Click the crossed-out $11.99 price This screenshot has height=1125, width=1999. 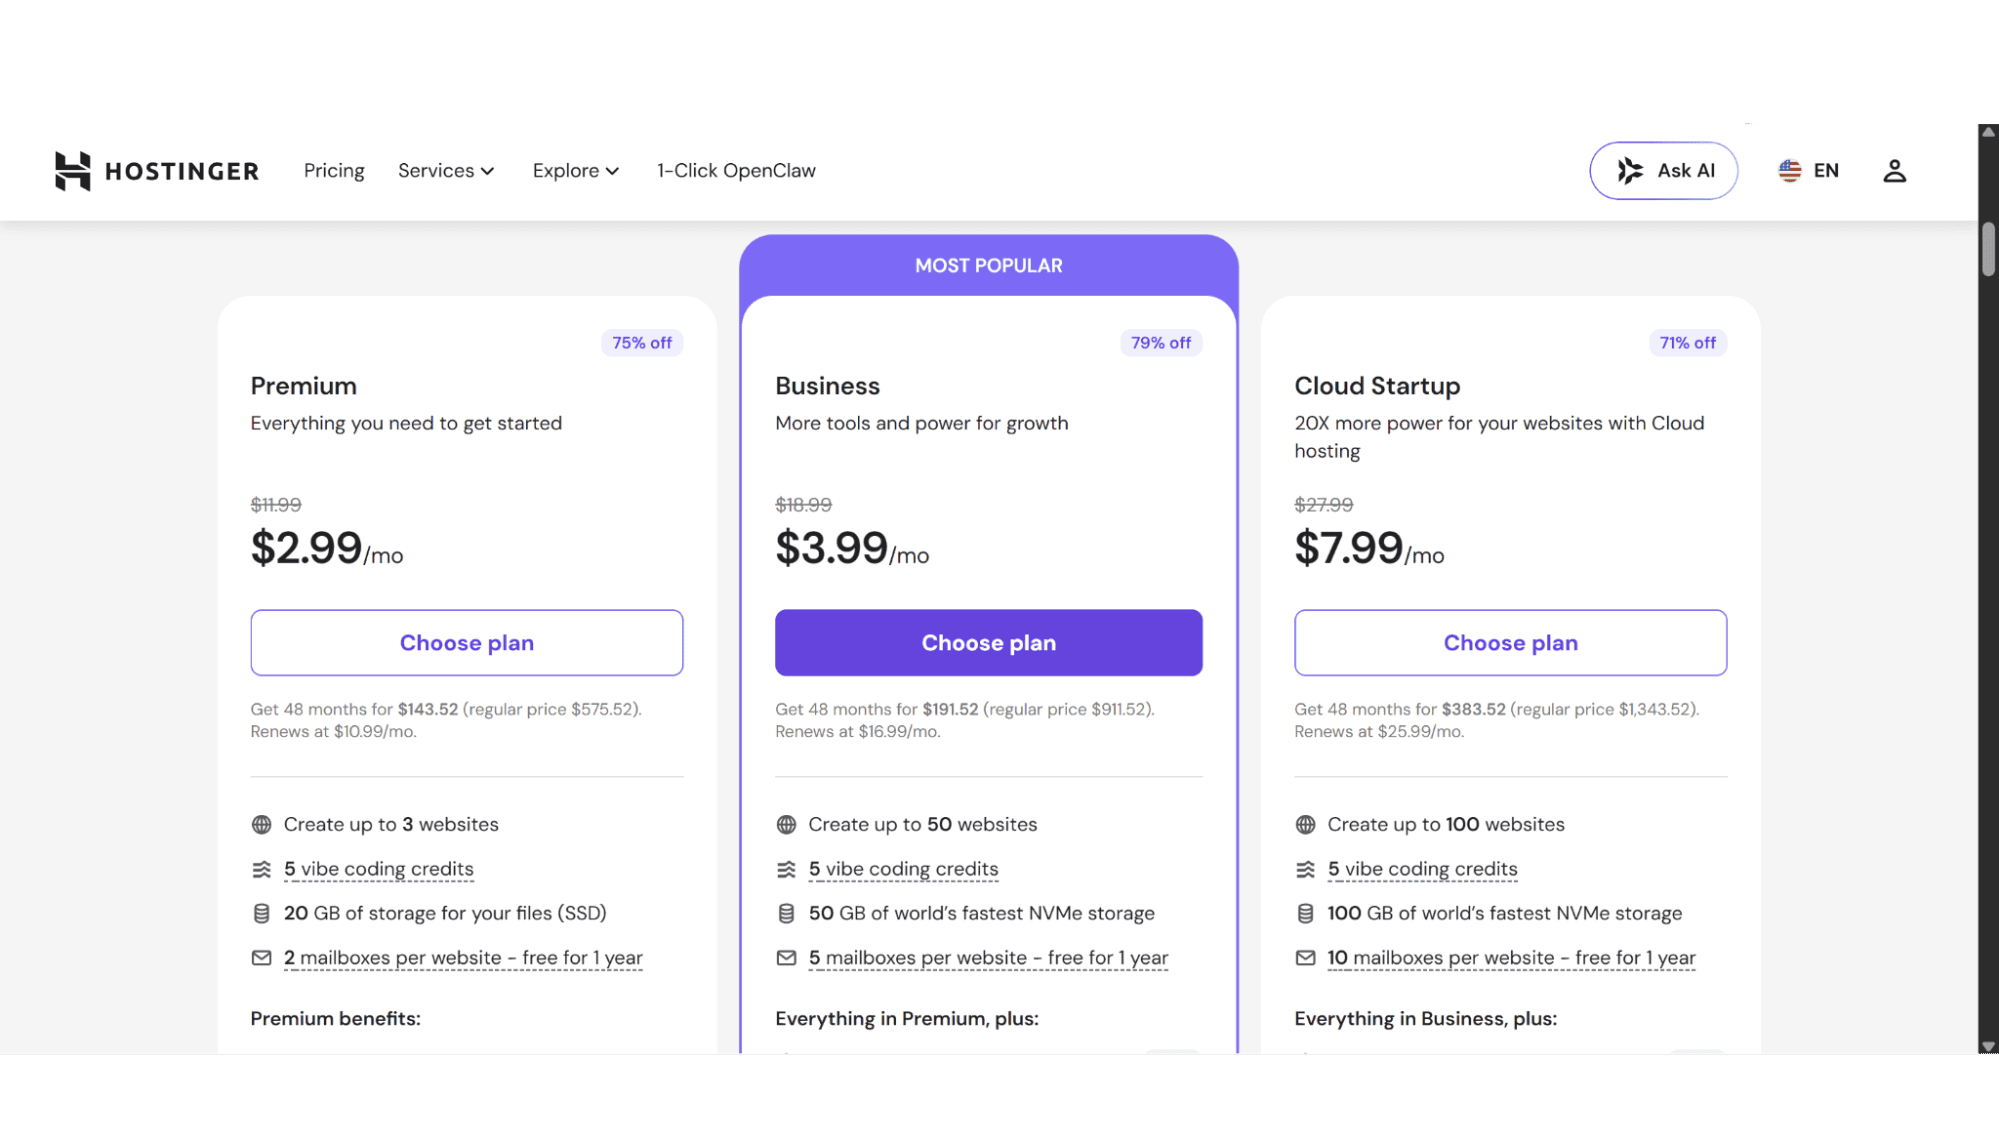tap(276, 505)
